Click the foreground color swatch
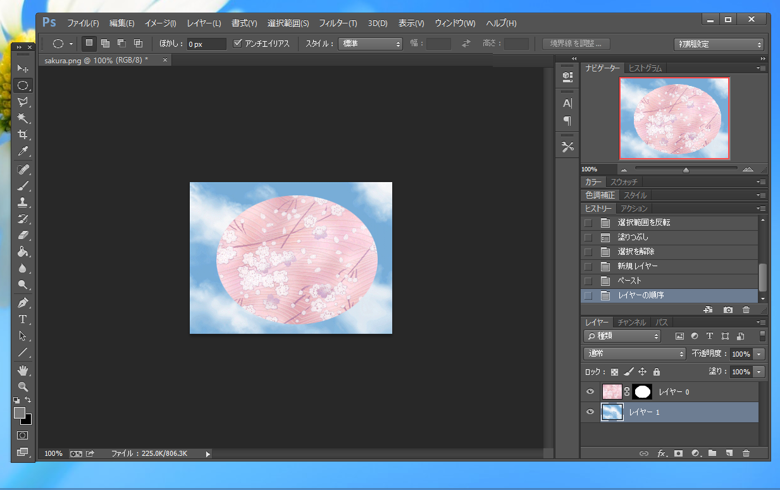This screenshot has height=490, width=780. click(x=19, y=413)
